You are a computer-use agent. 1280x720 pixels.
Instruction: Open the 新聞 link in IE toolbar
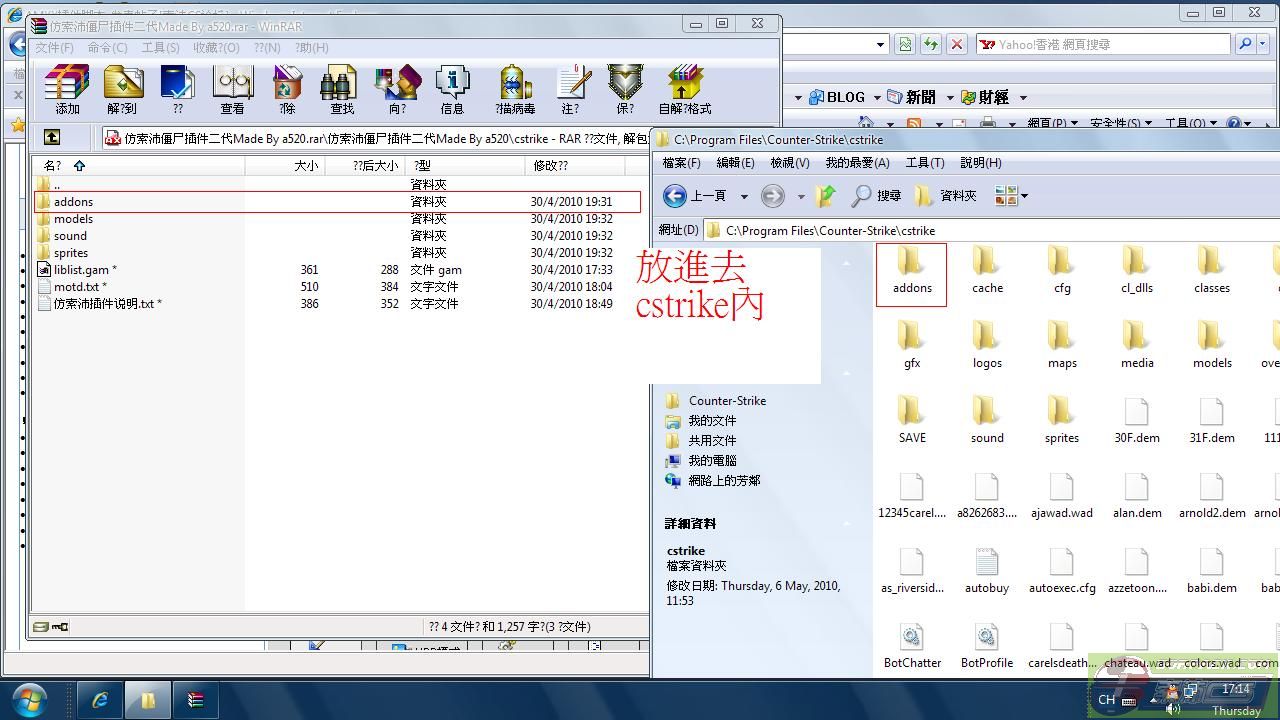(x=912, y=97)
